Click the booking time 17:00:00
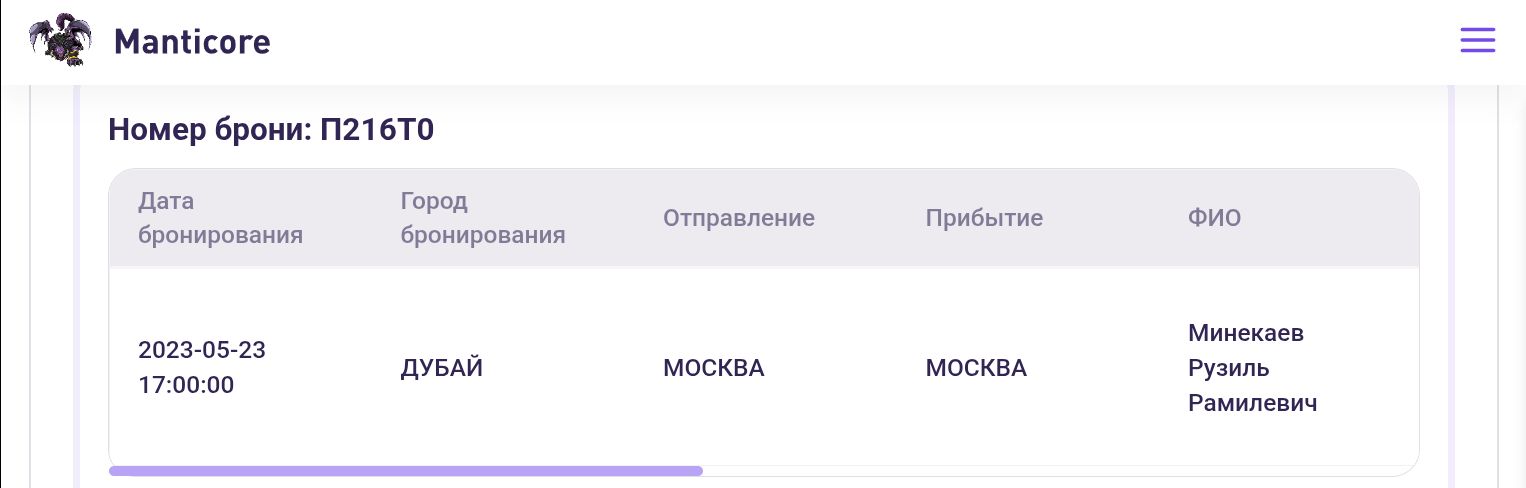 (186, 385)
